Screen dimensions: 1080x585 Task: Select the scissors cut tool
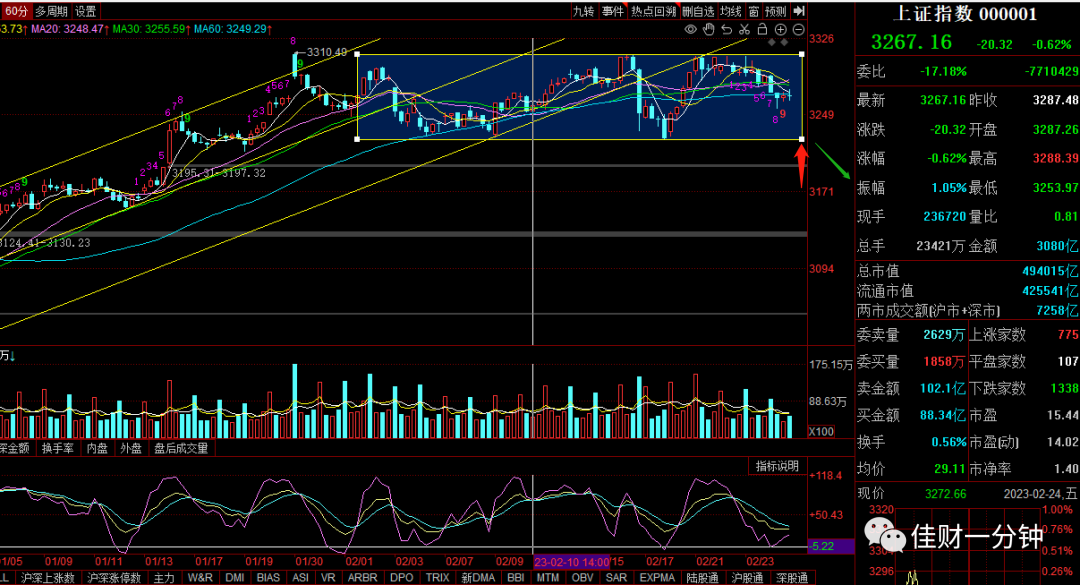[x=745, y=30]
